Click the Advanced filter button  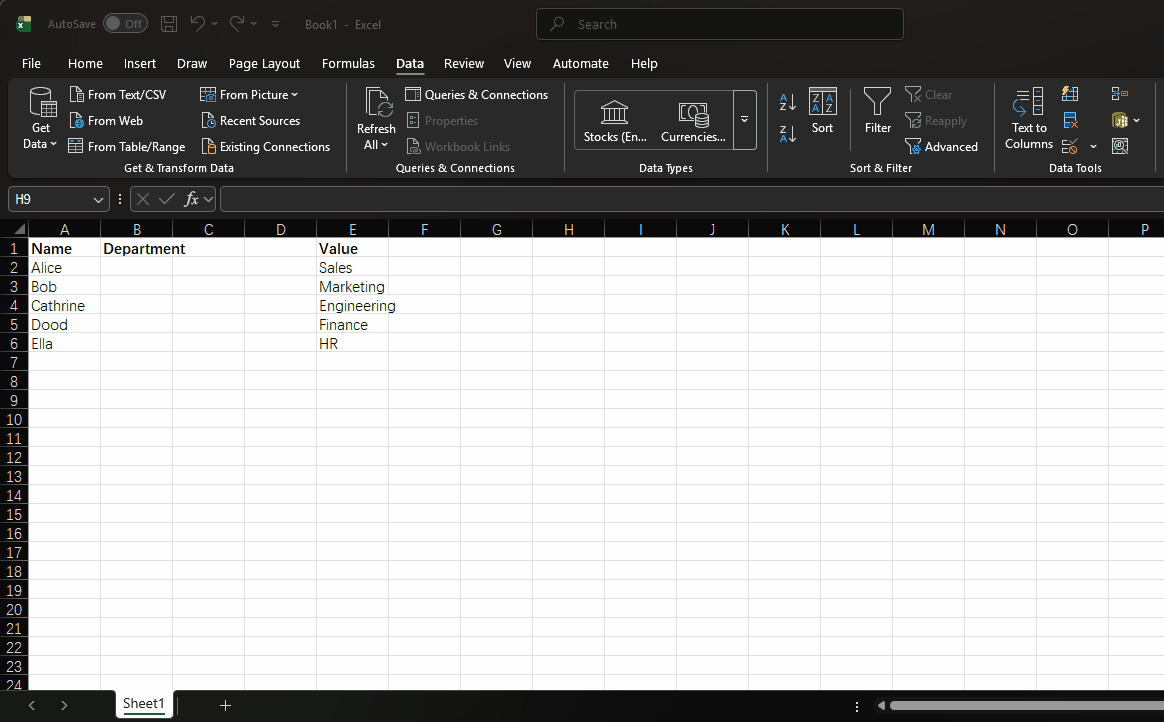[x=942, y=146]
